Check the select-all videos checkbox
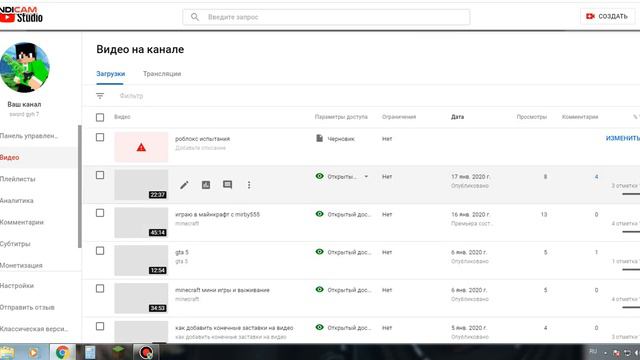The width and height of the screenshot is (640, 360). click(x=100, y=118)
